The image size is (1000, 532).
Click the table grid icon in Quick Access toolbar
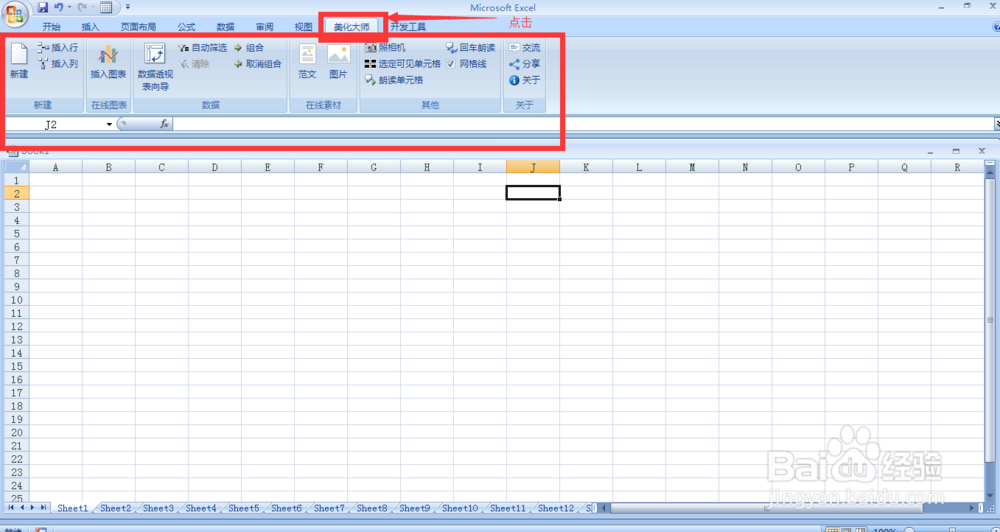107,8
